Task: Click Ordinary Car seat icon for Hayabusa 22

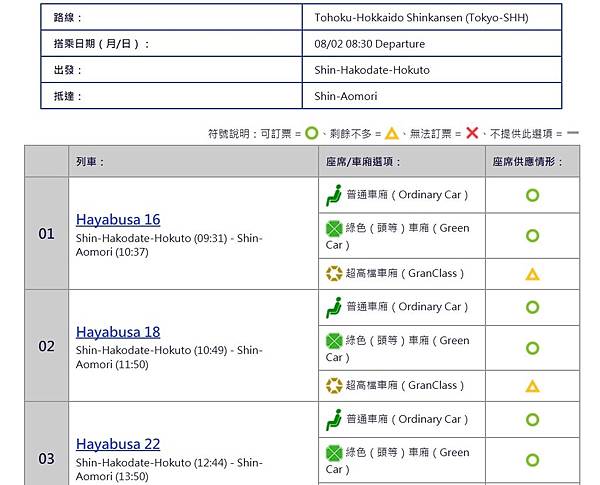Action: [334, 420]
